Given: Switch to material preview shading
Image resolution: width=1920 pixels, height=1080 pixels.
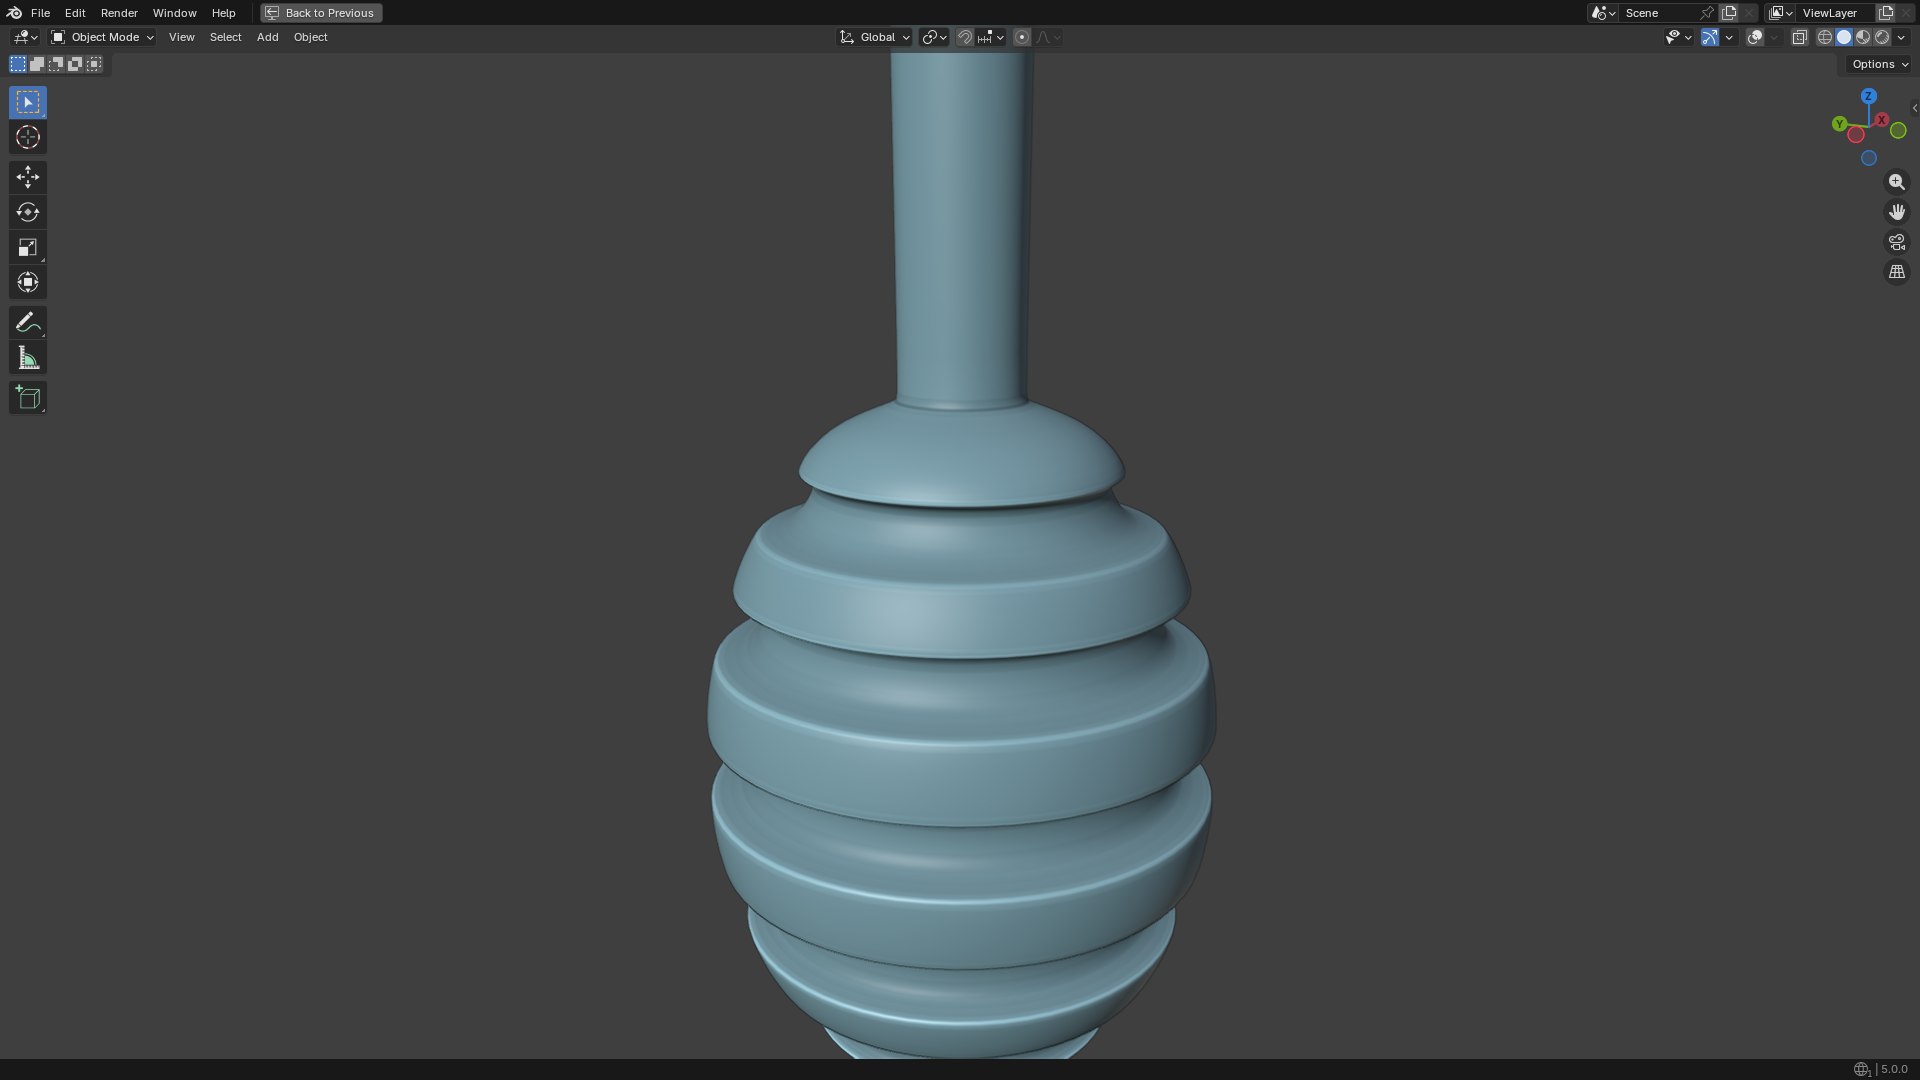Looking at the screenshot, I should point(1863,37).
